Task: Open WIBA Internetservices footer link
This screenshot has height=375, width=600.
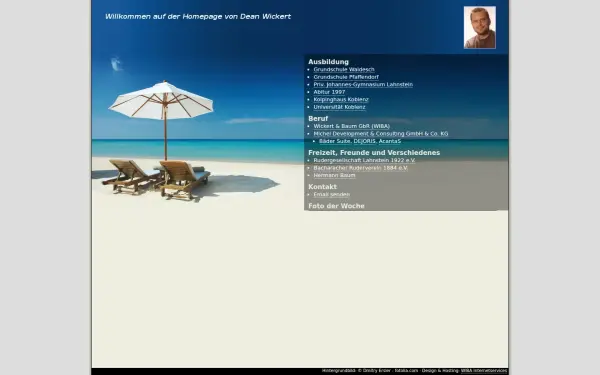Action: [484, 371]
